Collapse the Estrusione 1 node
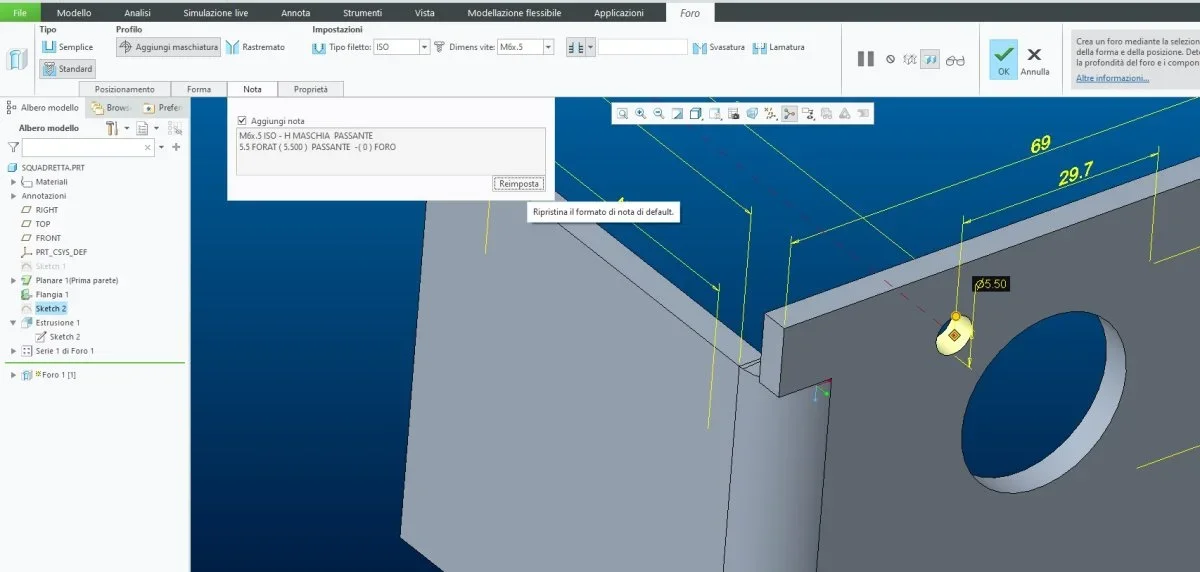1200x572 pixels. (x=13, y=323)
